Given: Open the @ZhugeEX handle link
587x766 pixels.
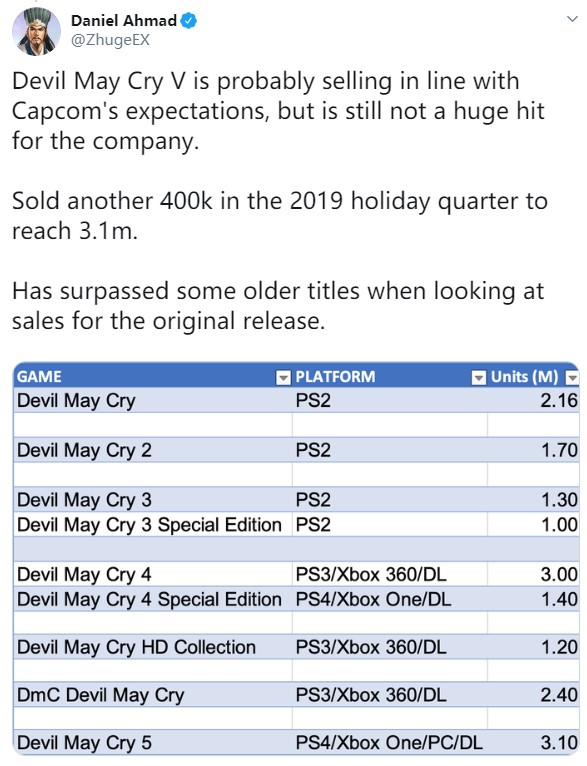Looking at the screenshot, I should pyautogui.click(x=110, y=40).
